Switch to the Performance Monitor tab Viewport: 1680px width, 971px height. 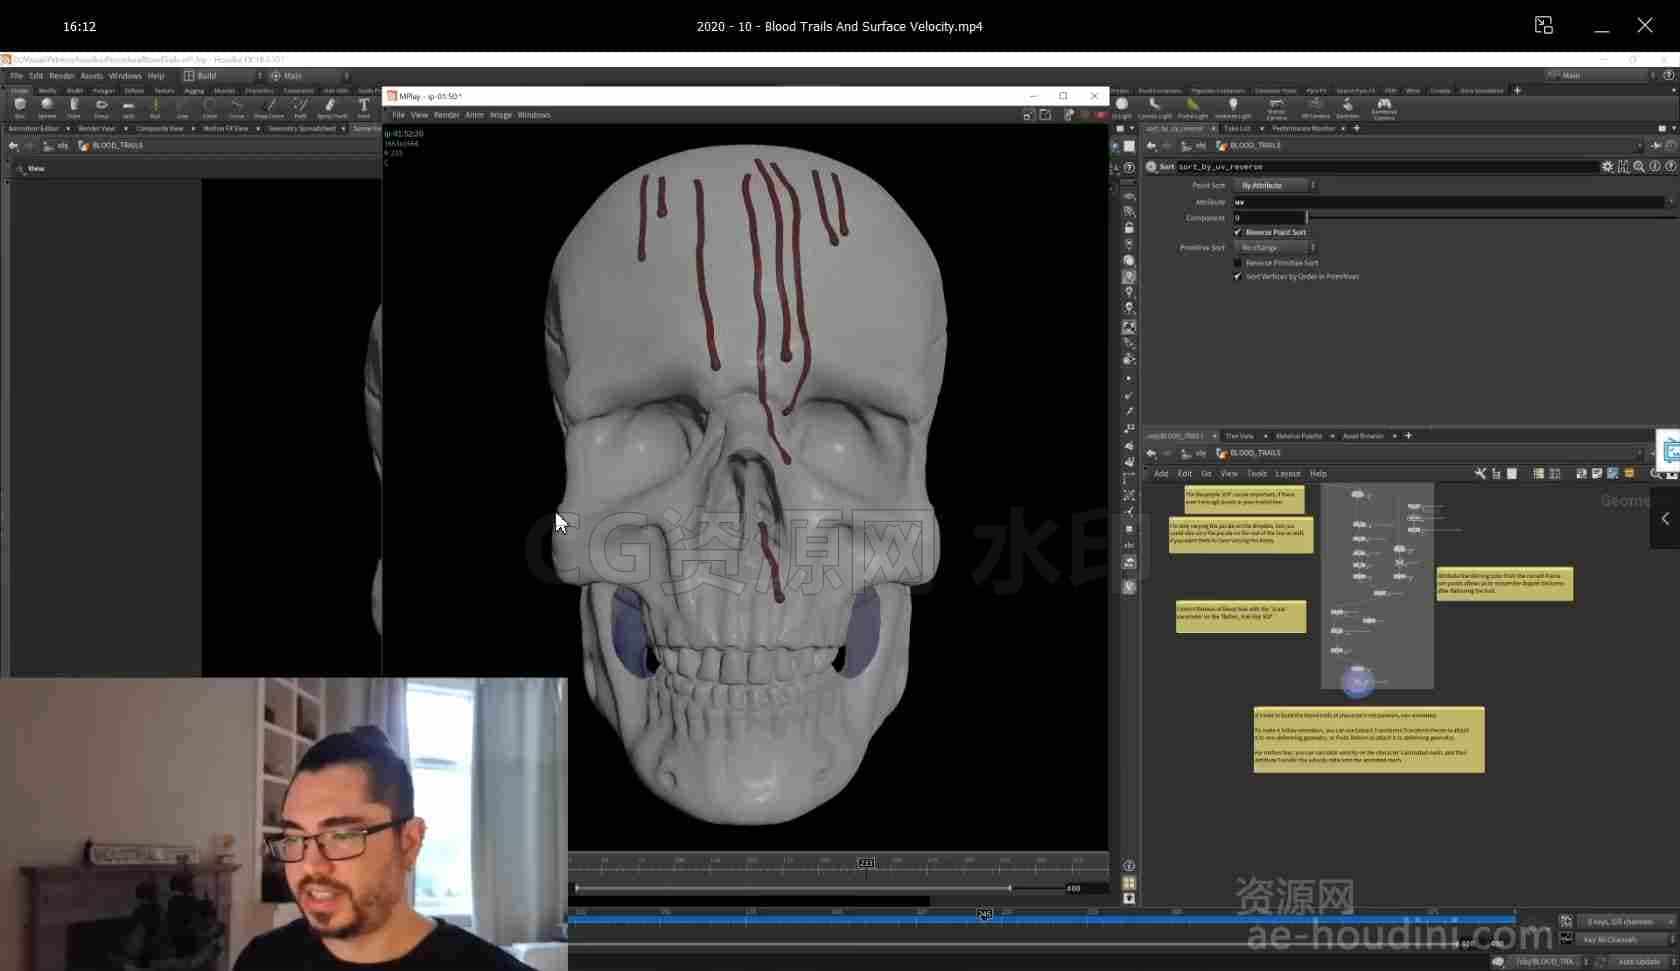click(1304, 129)
